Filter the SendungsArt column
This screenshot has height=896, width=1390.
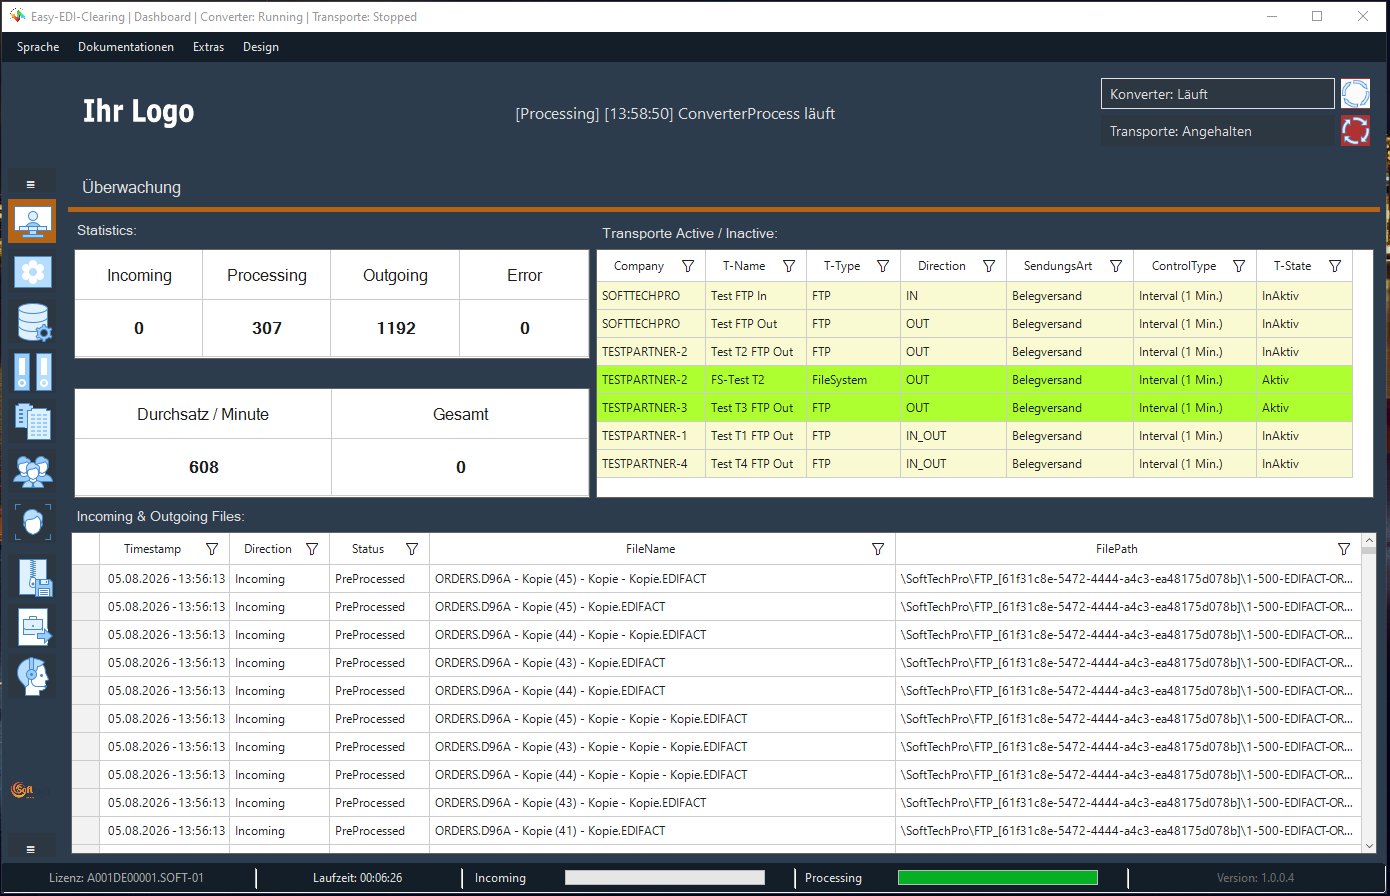pos(1116,266)
